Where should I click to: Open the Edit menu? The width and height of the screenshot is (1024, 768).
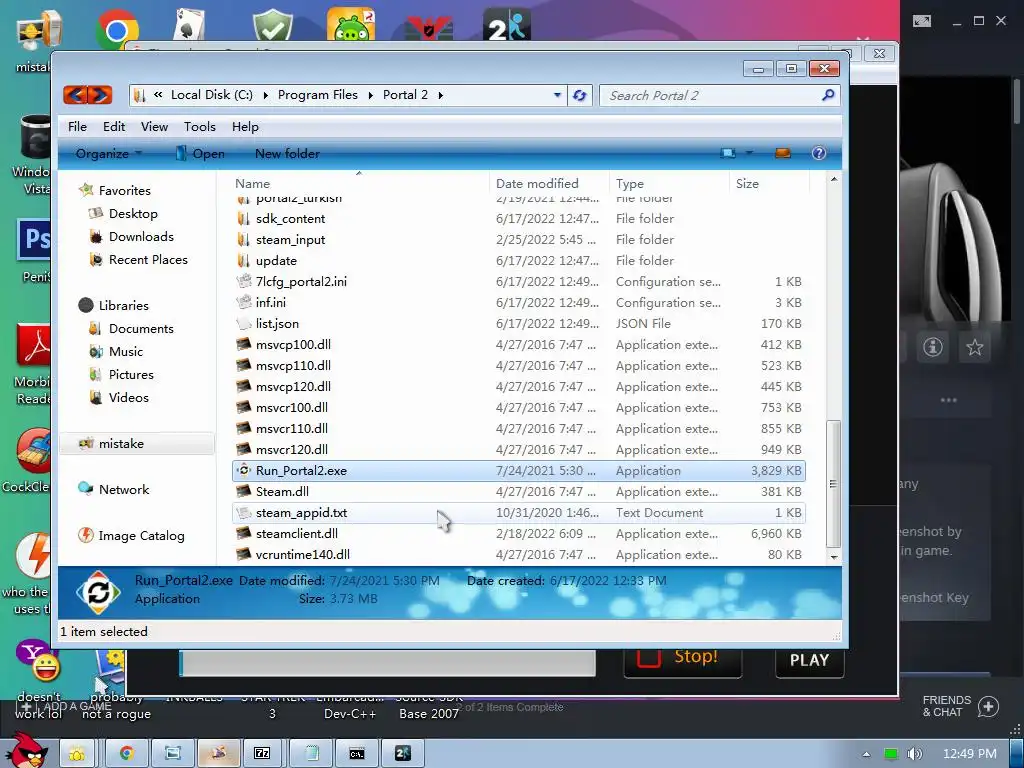click(x=114, y=127)
